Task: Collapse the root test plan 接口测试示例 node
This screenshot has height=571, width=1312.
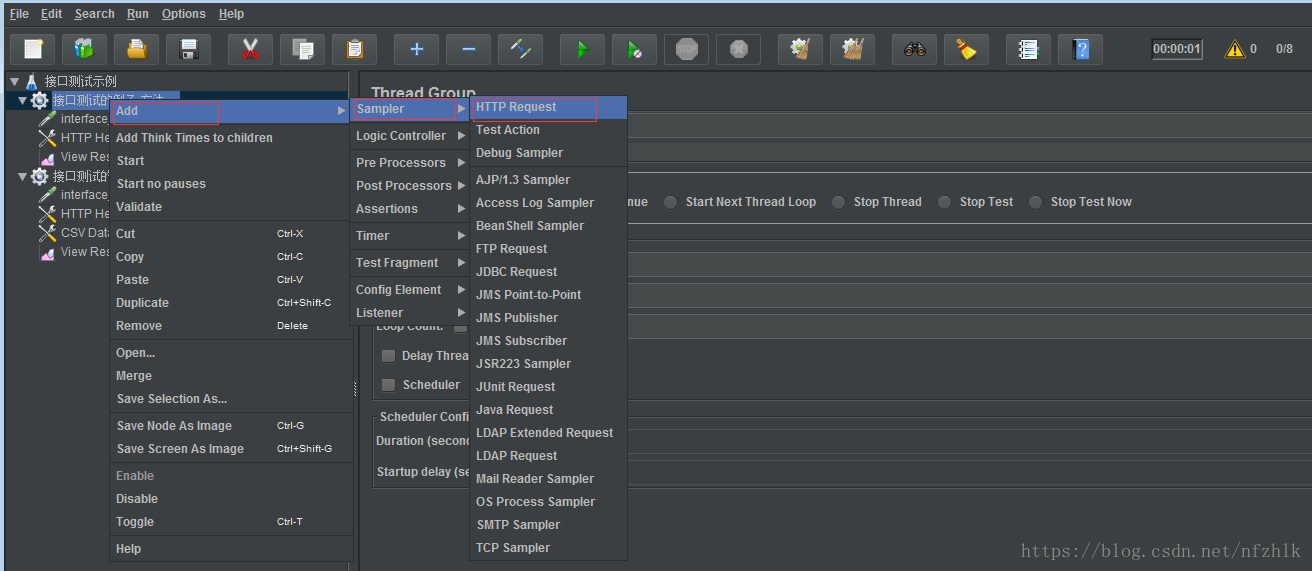Action: point(15,81)
